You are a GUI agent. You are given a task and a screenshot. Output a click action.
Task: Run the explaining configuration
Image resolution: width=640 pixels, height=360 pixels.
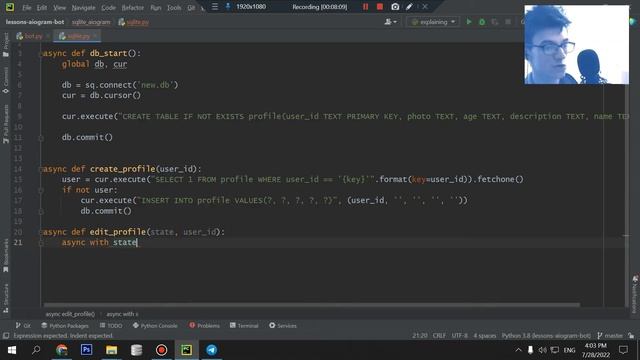click(x=469, y=22)
